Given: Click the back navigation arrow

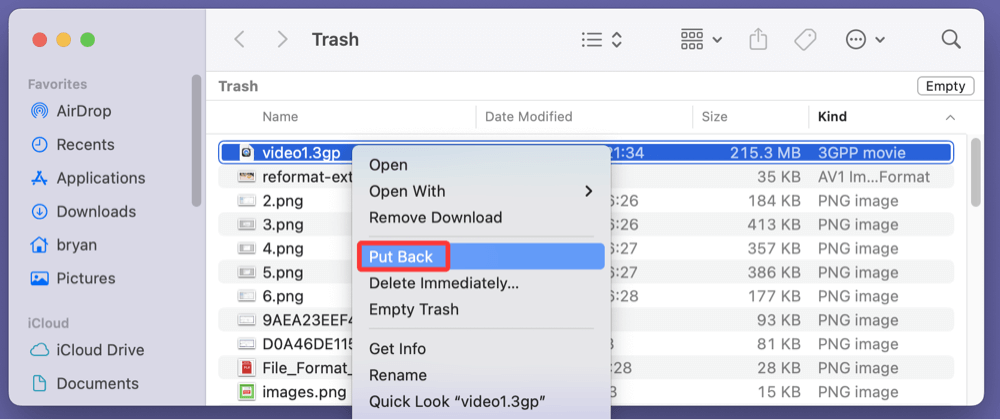Looking at the screenshot, I should 239,40.
